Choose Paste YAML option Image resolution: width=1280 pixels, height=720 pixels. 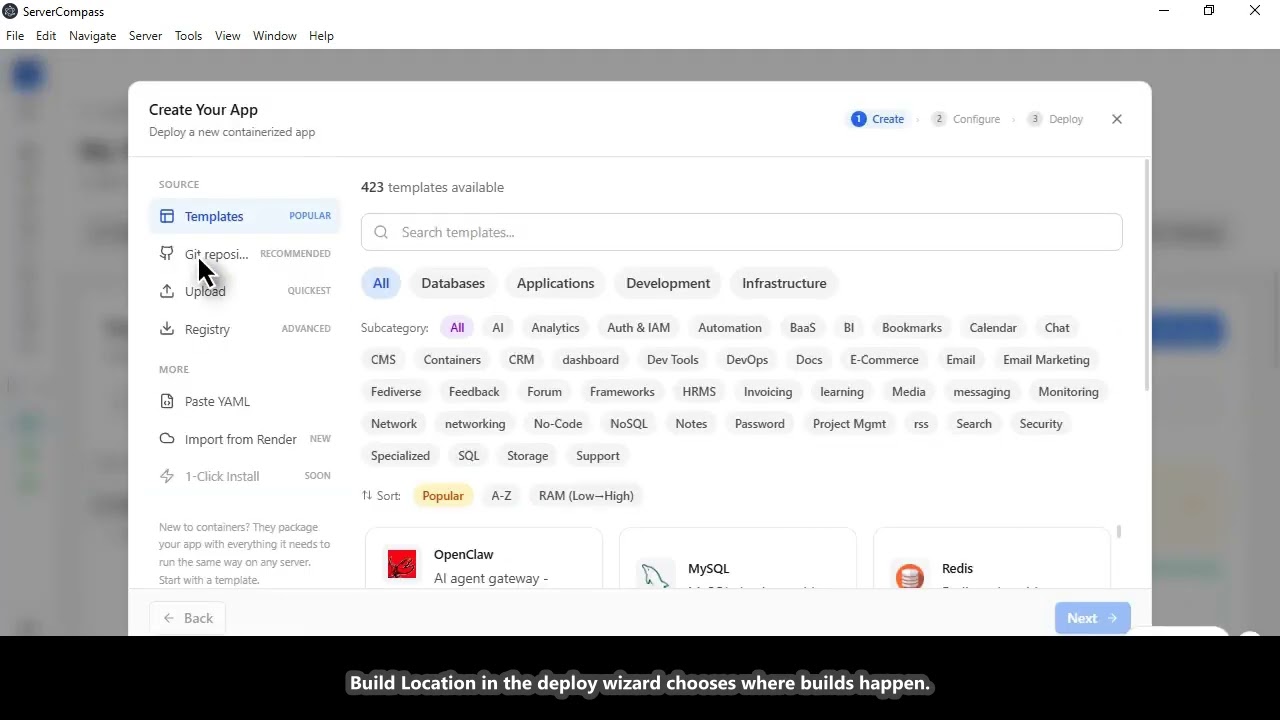click(x=245, y=401)
